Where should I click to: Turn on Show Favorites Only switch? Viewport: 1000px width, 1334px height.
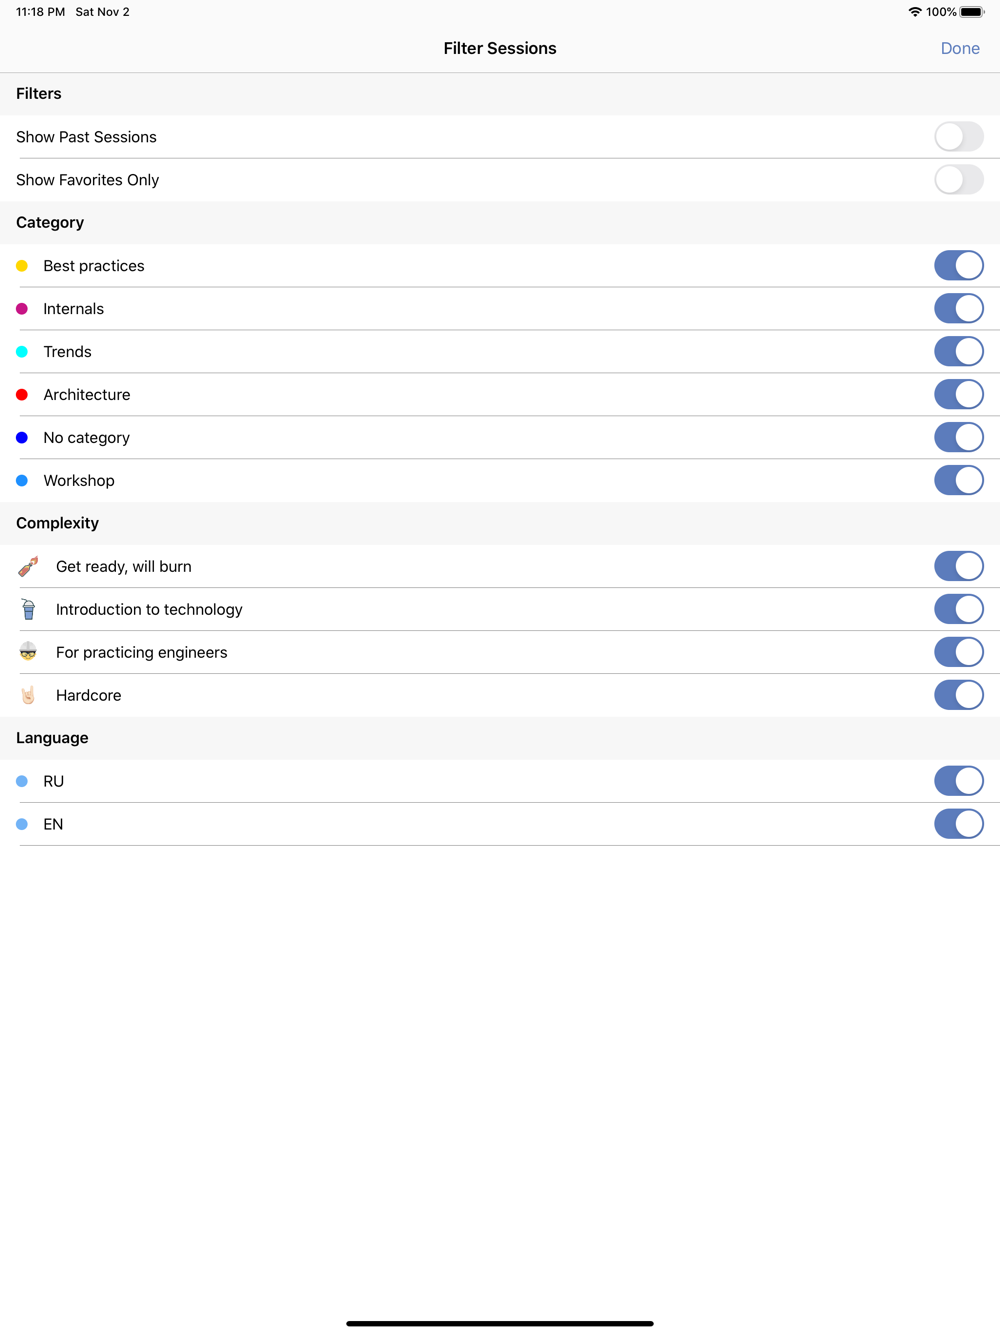pos(958,180)
